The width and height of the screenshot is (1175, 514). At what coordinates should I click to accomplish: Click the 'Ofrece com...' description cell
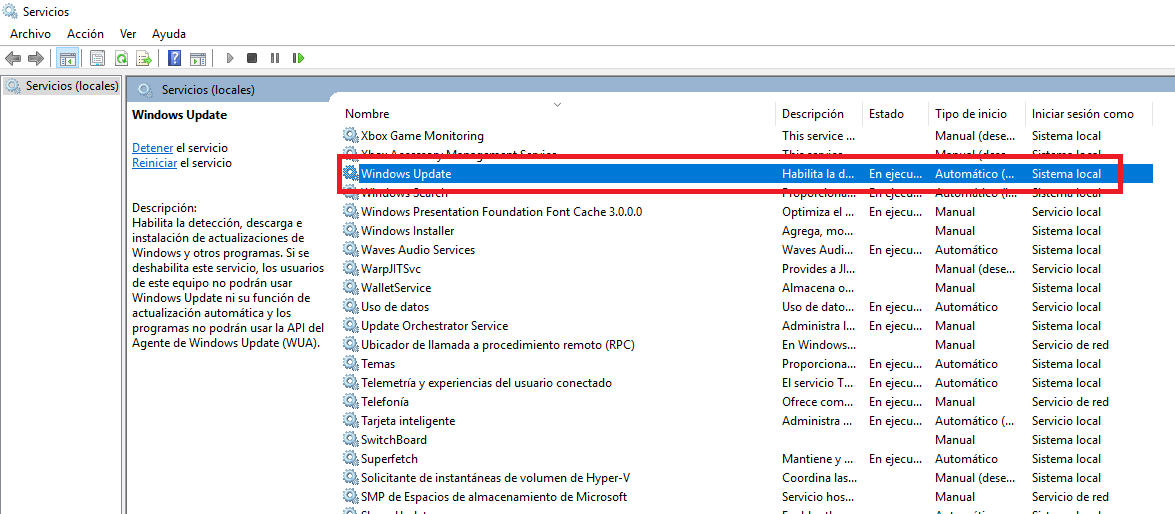click(x=818, y=402)
